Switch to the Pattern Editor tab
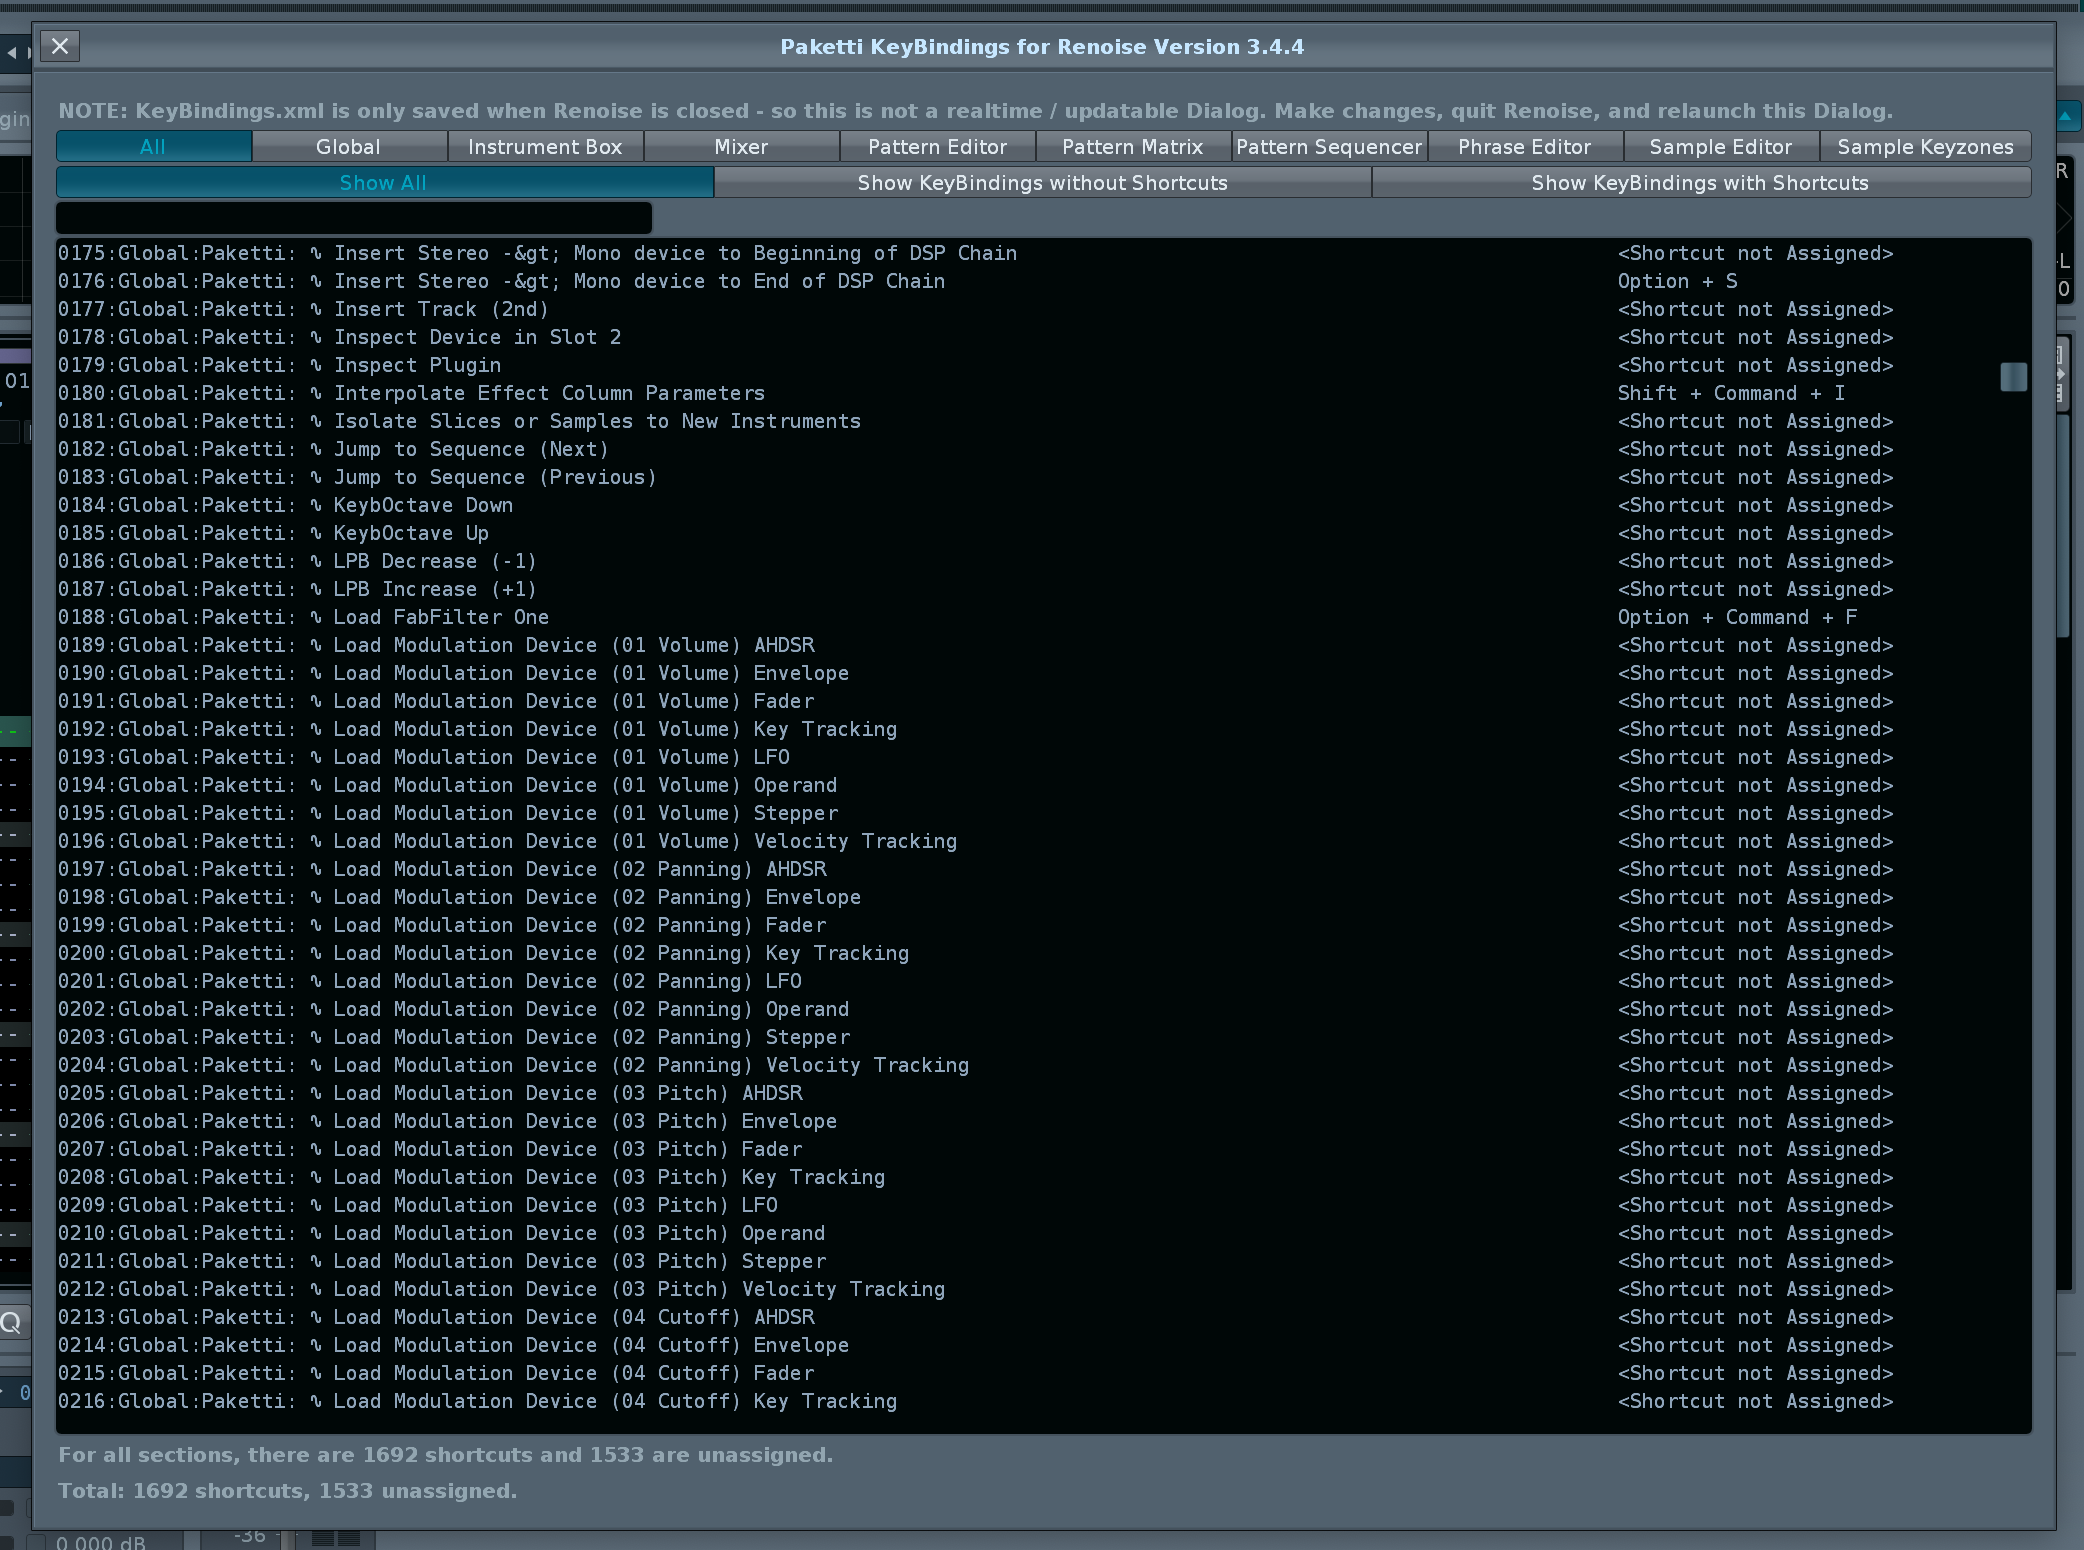2084x1550 pixels. click(x=937, y=147)
